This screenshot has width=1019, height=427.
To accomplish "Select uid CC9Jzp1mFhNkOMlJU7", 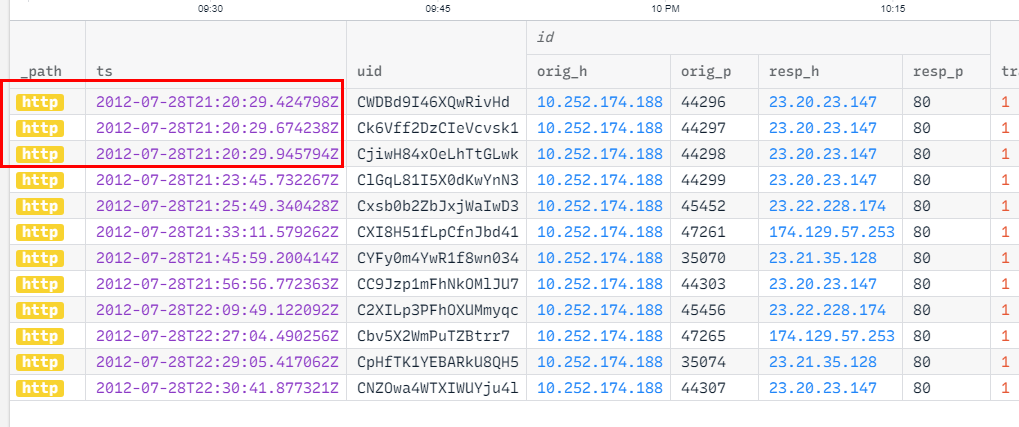I will tap(438, 284).
